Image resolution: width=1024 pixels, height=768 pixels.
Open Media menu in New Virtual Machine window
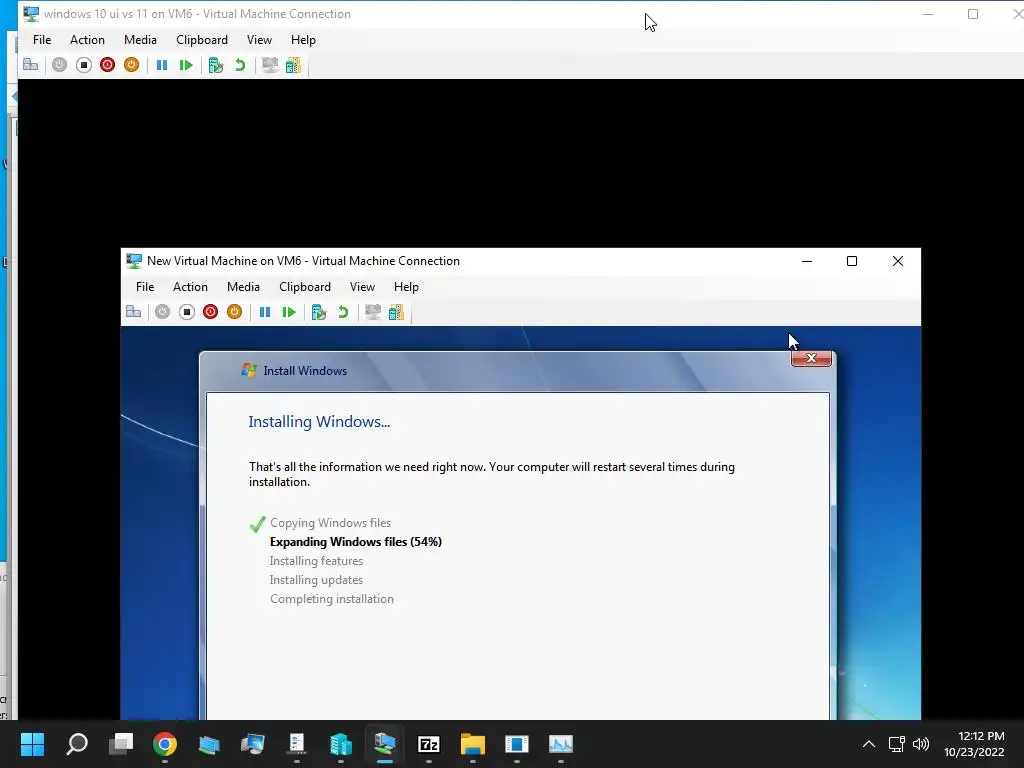[244, 287]
